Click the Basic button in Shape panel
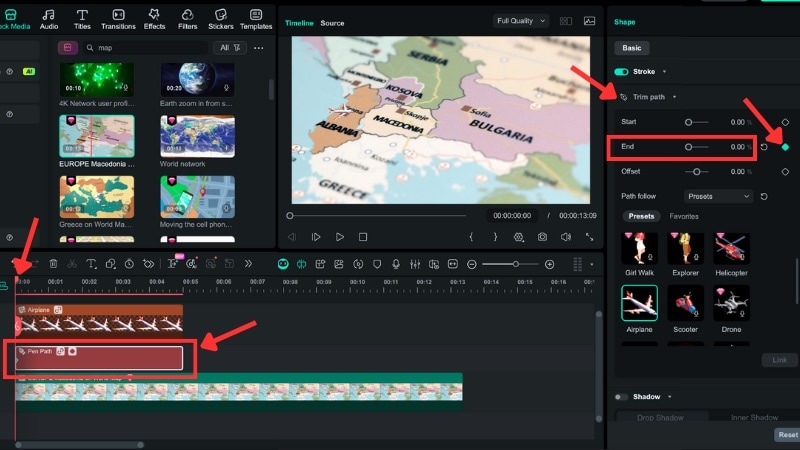This screenshot has width=800, height=450. (631, 48)
